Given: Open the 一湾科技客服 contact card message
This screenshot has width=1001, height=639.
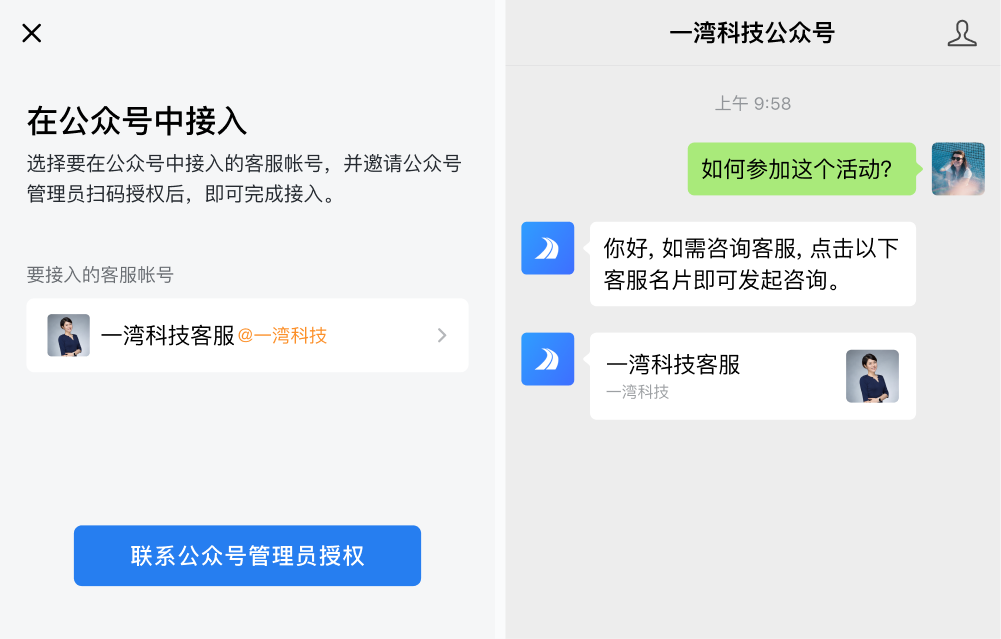Looking at the screenshot, I should [753, 376].
